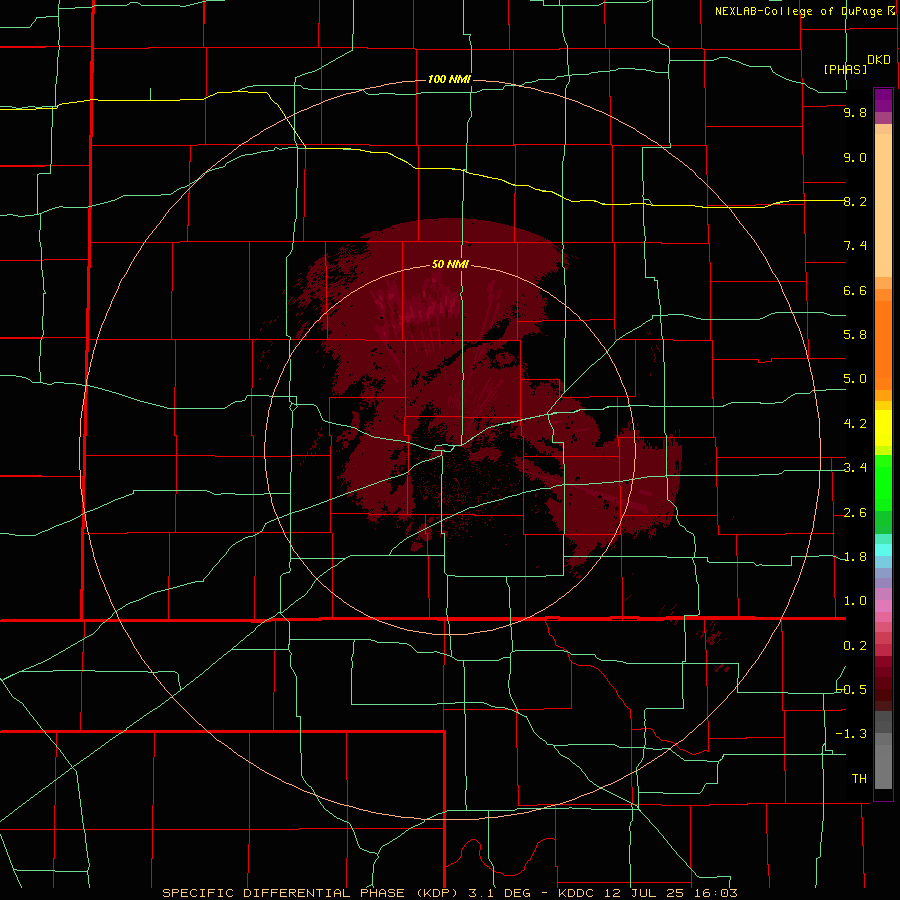
Task: Click the 1.0 scale value
Action: tap(855, 601)
